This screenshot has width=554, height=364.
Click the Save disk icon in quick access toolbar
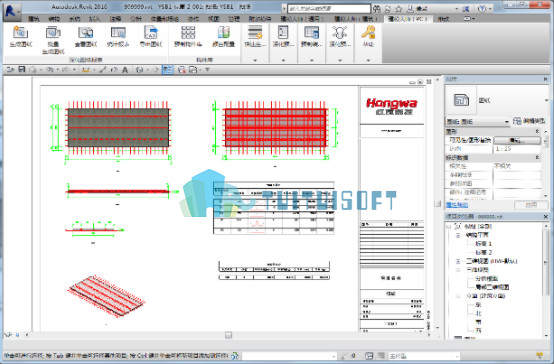pos(22,70)
